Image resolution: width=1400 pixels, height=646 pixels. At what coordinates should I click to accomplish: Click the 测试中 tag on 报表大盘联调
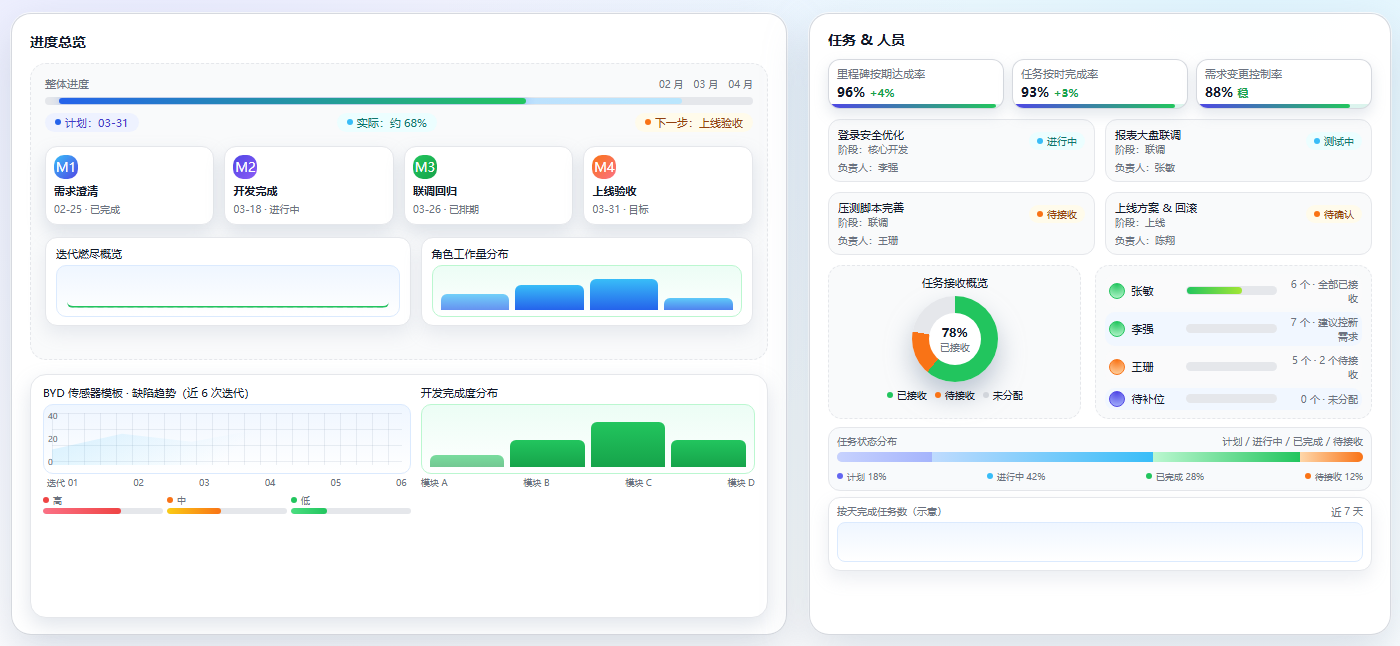coord(1333,142)
